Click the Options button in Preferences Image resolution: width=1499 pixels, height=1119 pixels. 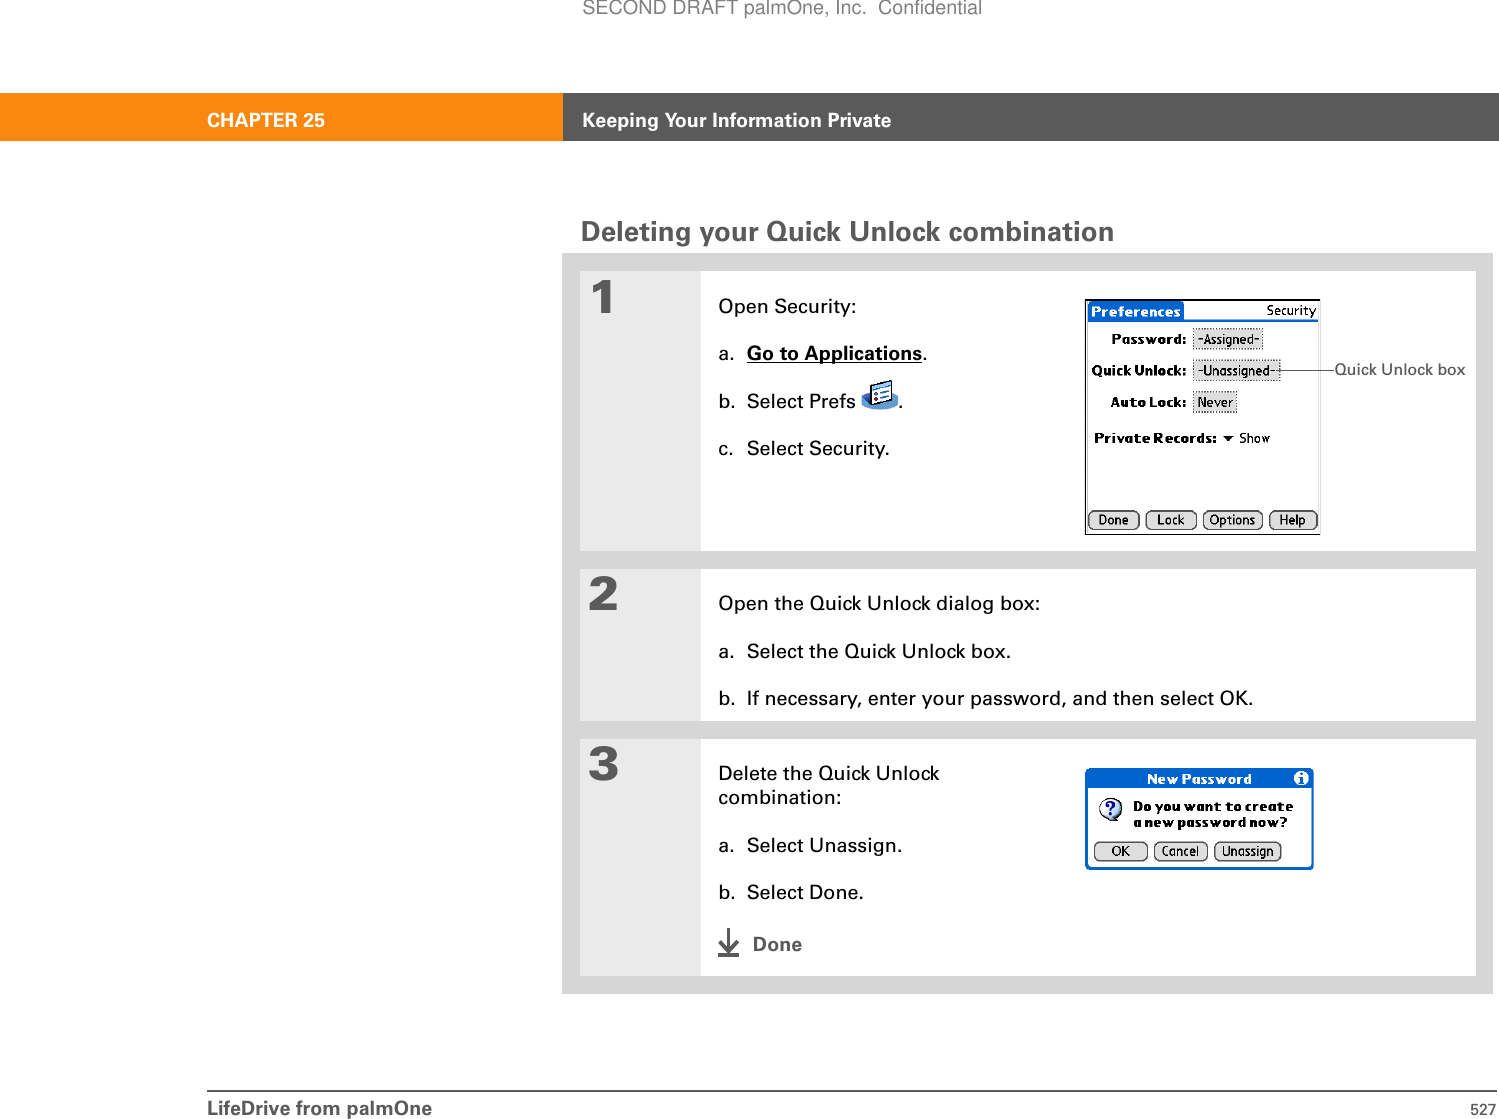(1232, 520)
